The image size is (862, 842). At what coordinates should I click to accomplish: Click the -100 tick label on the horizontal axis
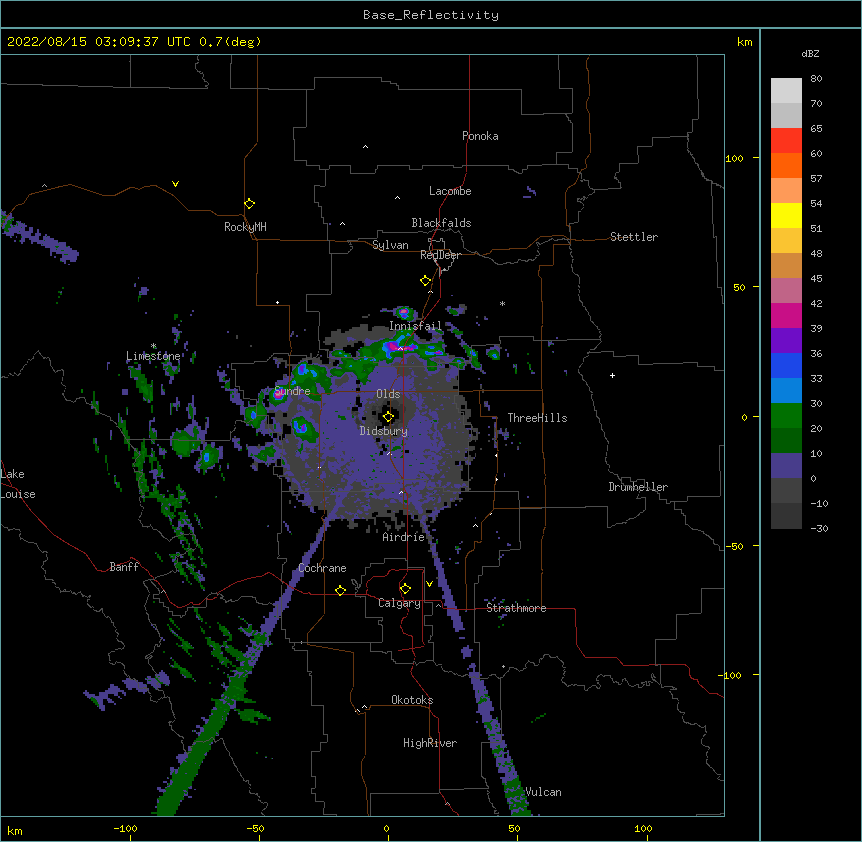pos(125,828)
